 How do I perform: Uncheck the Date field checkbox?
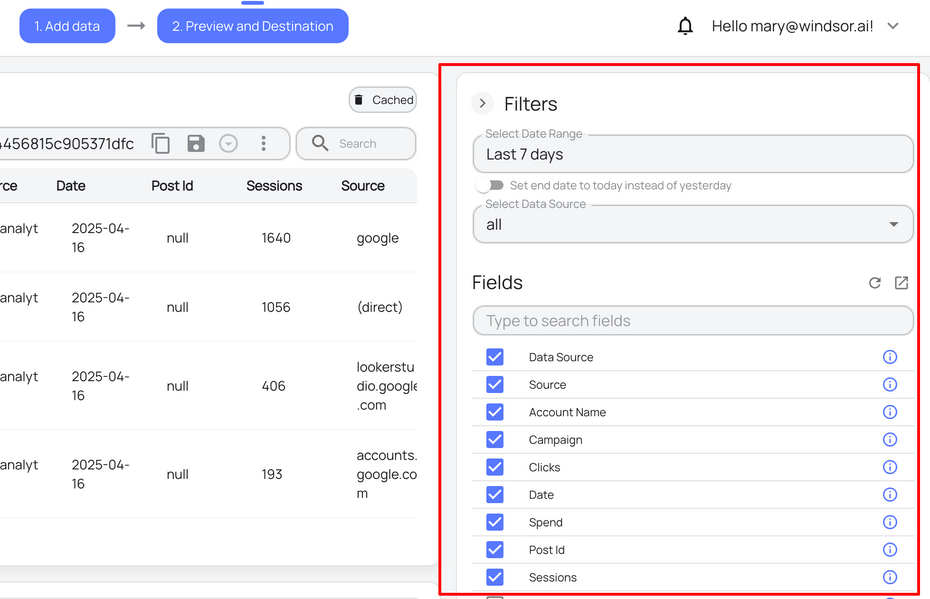[x=495, y=495]
